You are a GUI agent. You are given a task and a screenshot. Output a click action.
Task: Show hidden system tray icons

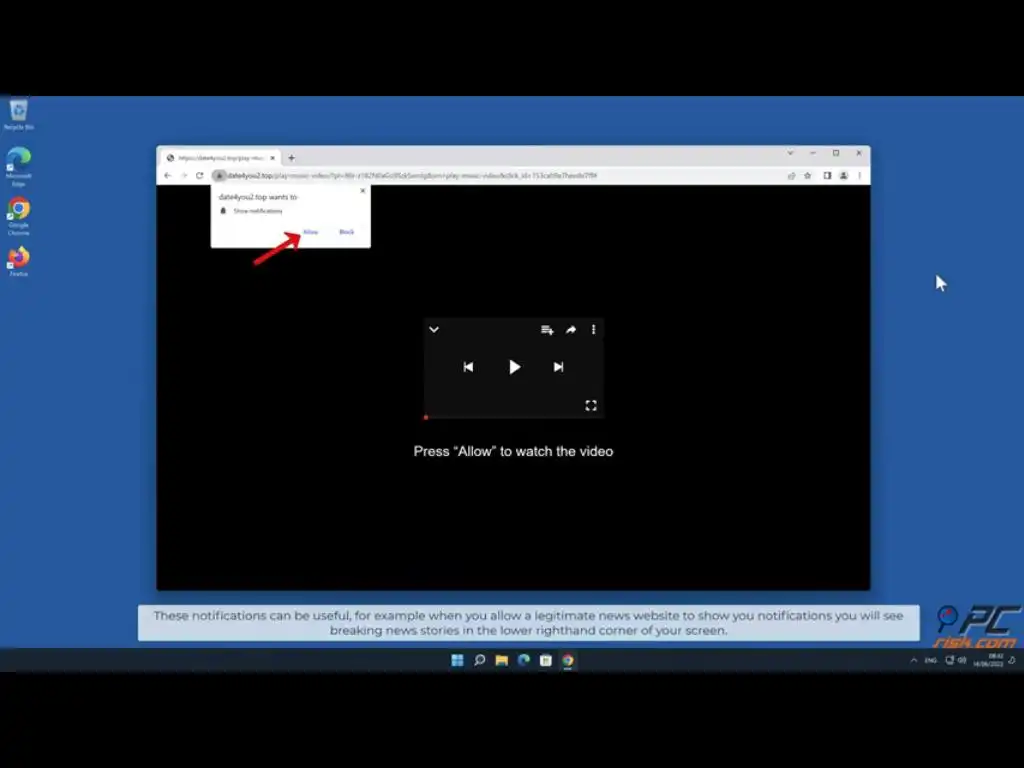[914, 660]
